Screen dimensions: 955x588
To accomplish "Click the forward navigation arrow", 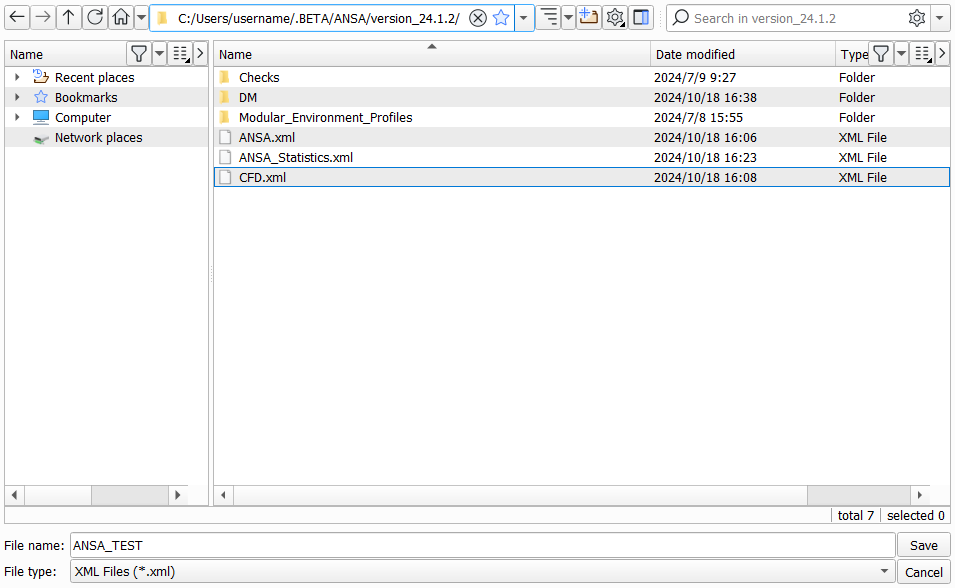I will pyautogui.click(x=43, y=18).
